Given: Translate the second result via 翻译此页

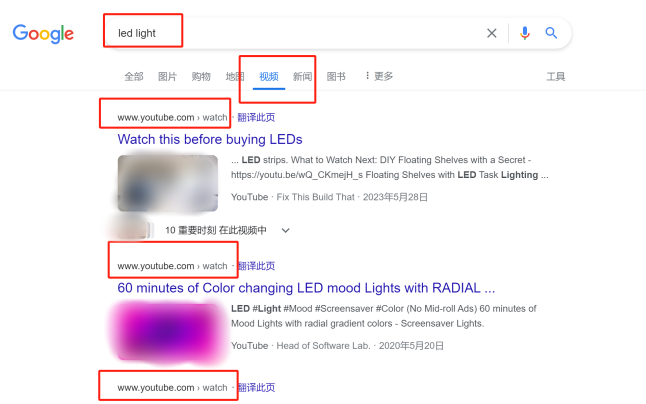Looking at the screenshot, I should click(x=256, y=266).
